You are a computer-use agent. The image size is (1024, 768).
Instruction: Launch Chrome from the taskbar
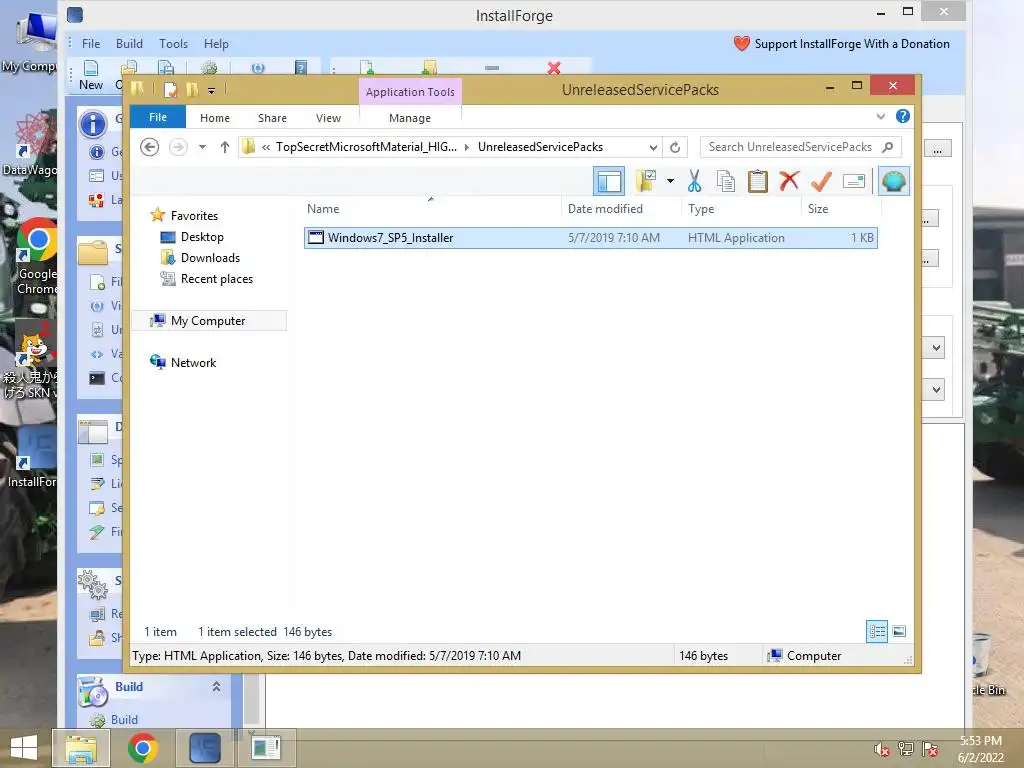(x=143, y=748)
